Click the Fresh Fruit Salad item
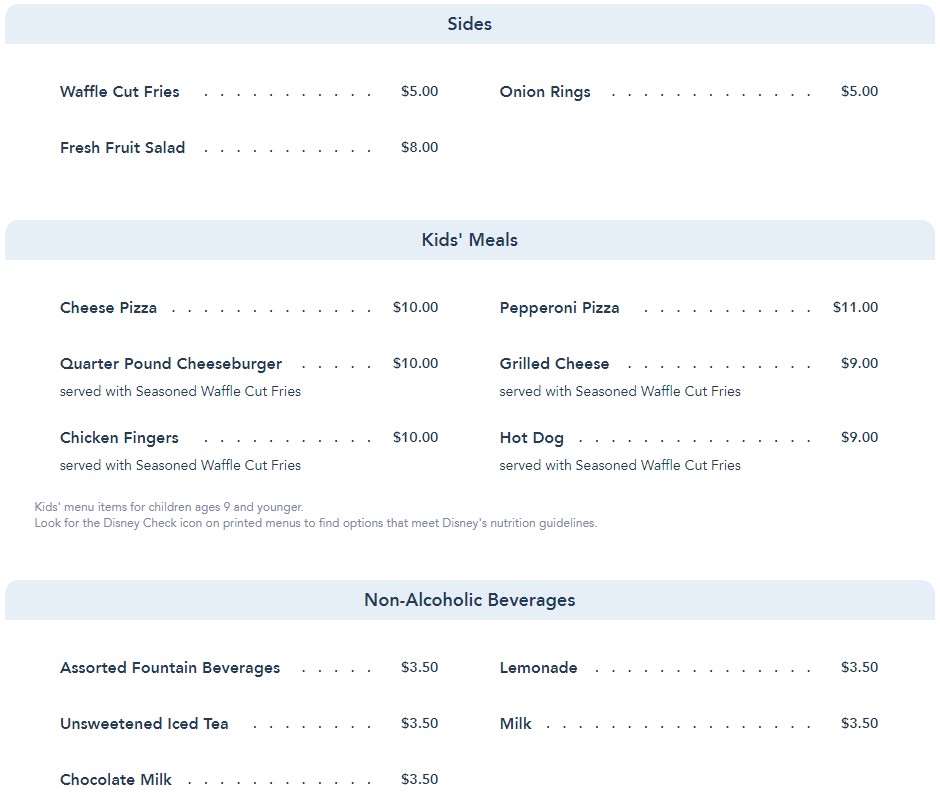Screen dimensions: 940x810 click(x=122, y=148)
